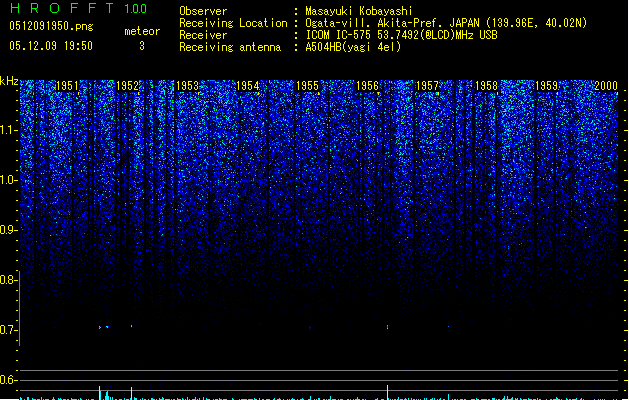
Task: Select the file name 0512091950.png
Action: [x=51, y=26]
